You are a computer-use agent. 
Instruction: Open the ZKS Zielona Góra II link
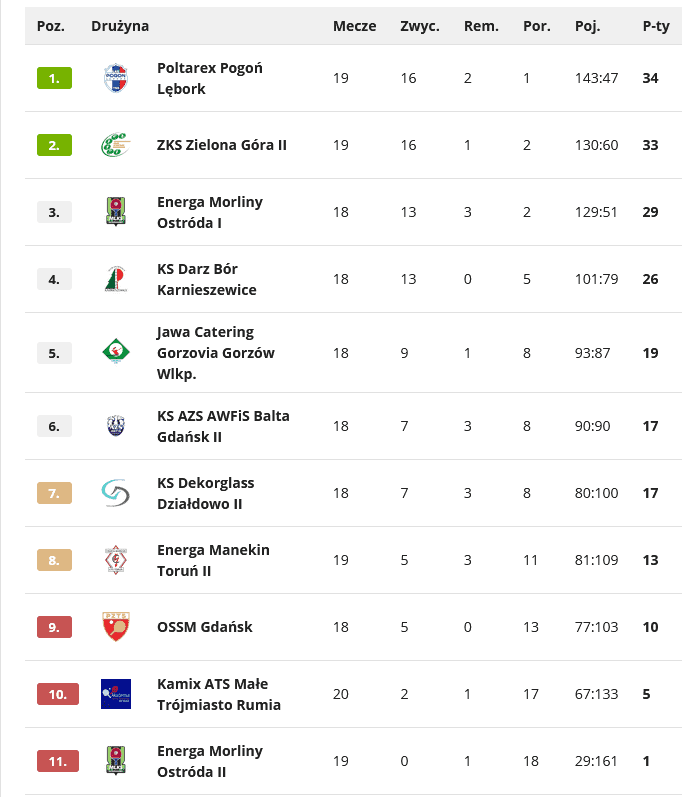(x=222, y=145)
